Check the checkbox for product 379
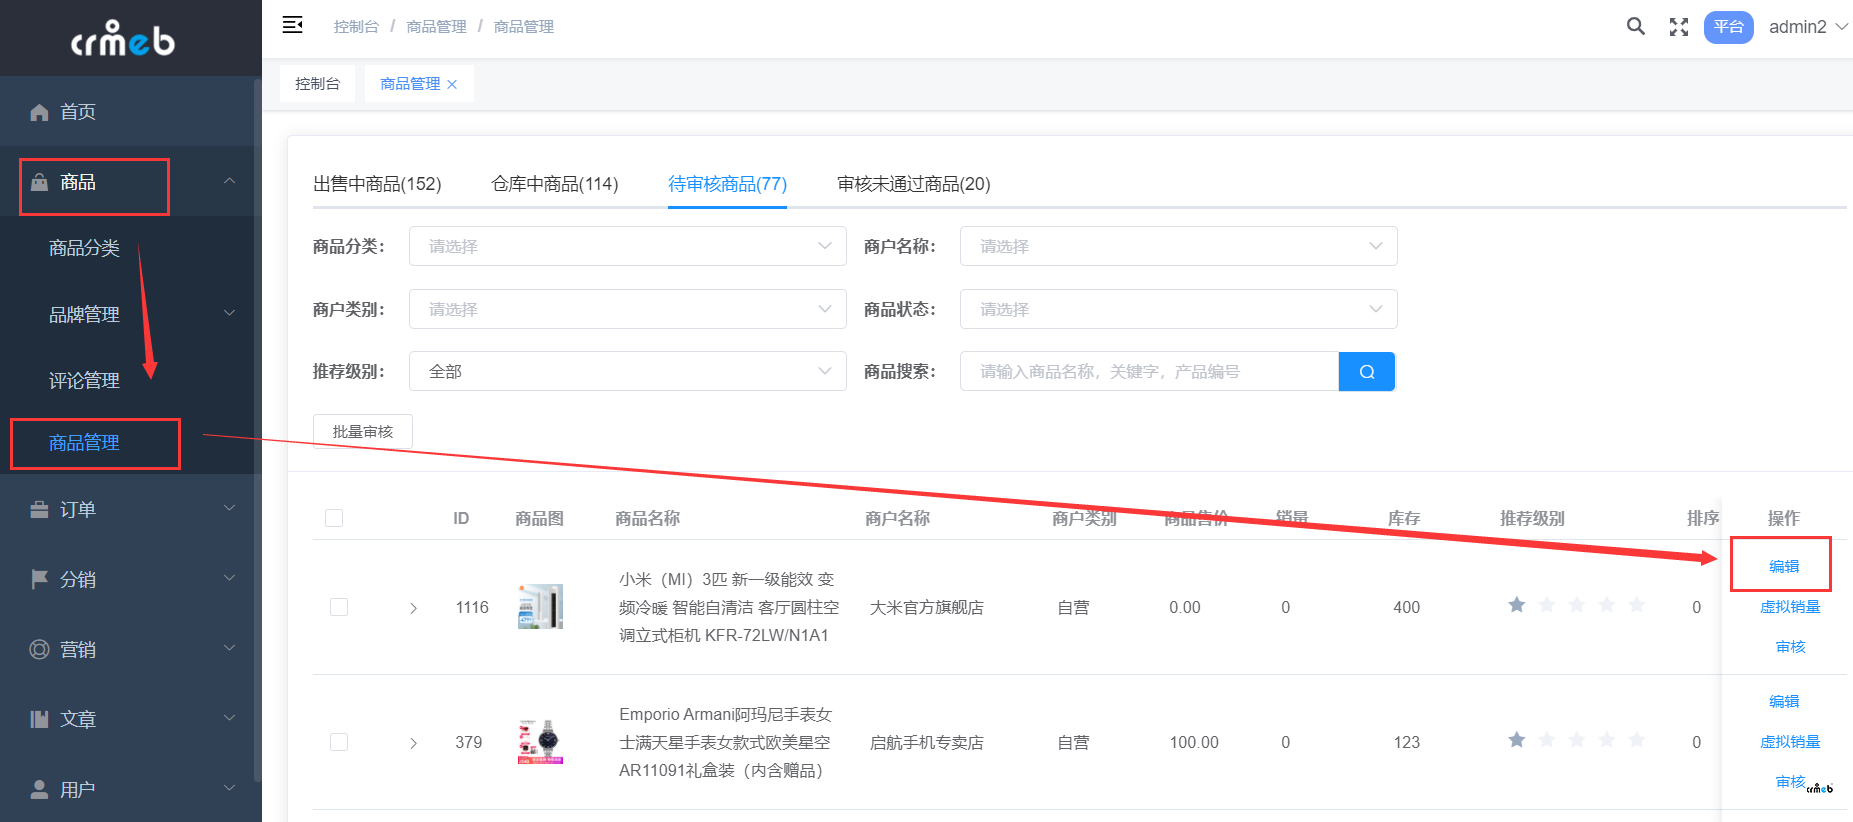1853x822 pixels. [x=339, y=742]
